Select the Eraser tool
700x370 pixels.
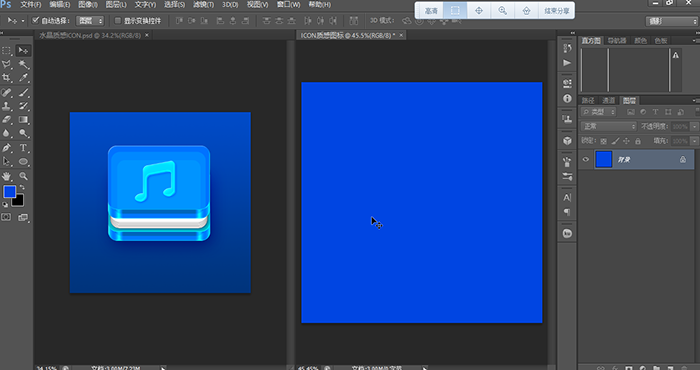pos(6,120)
